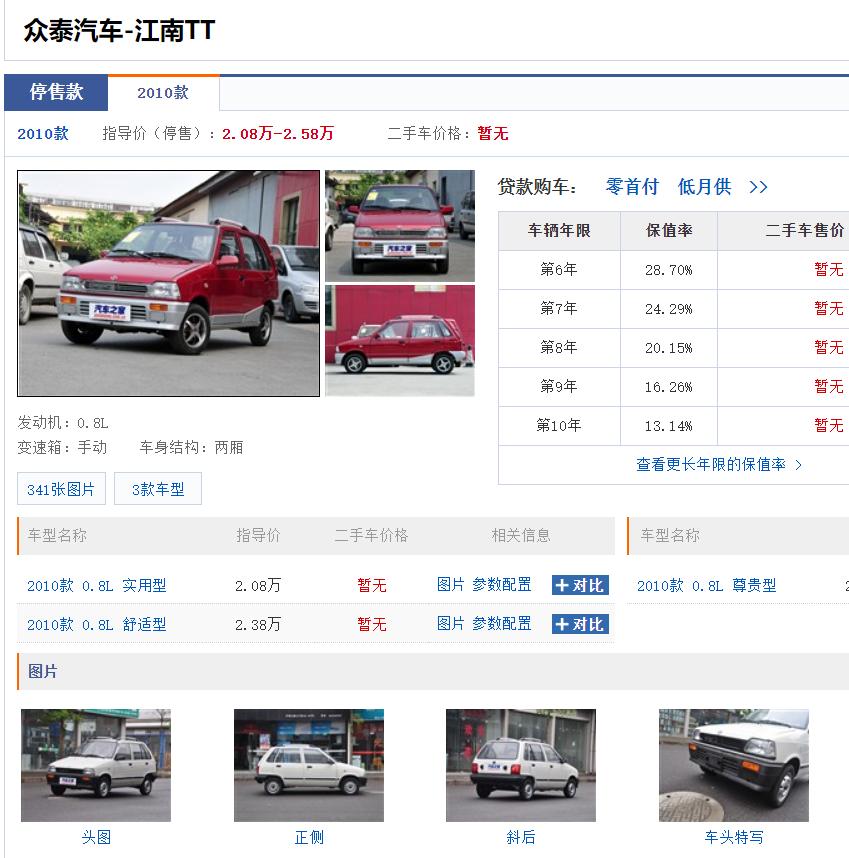
Task: Open the front-view red car thumbnail
Action: (399, 225)
